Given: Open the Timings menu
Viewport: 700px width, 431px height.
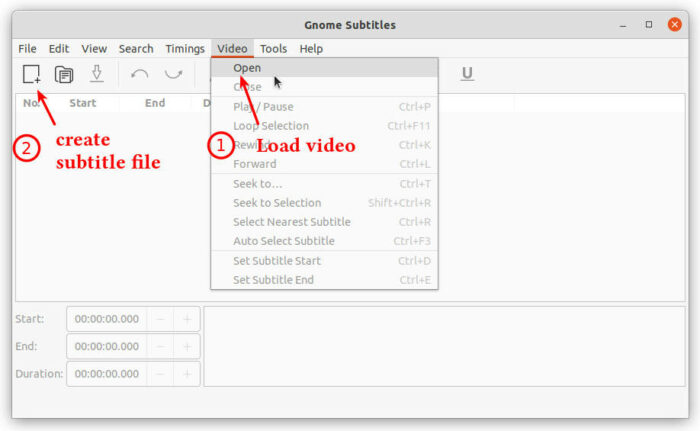Looking at the screenshot, I should coord(185,49).
